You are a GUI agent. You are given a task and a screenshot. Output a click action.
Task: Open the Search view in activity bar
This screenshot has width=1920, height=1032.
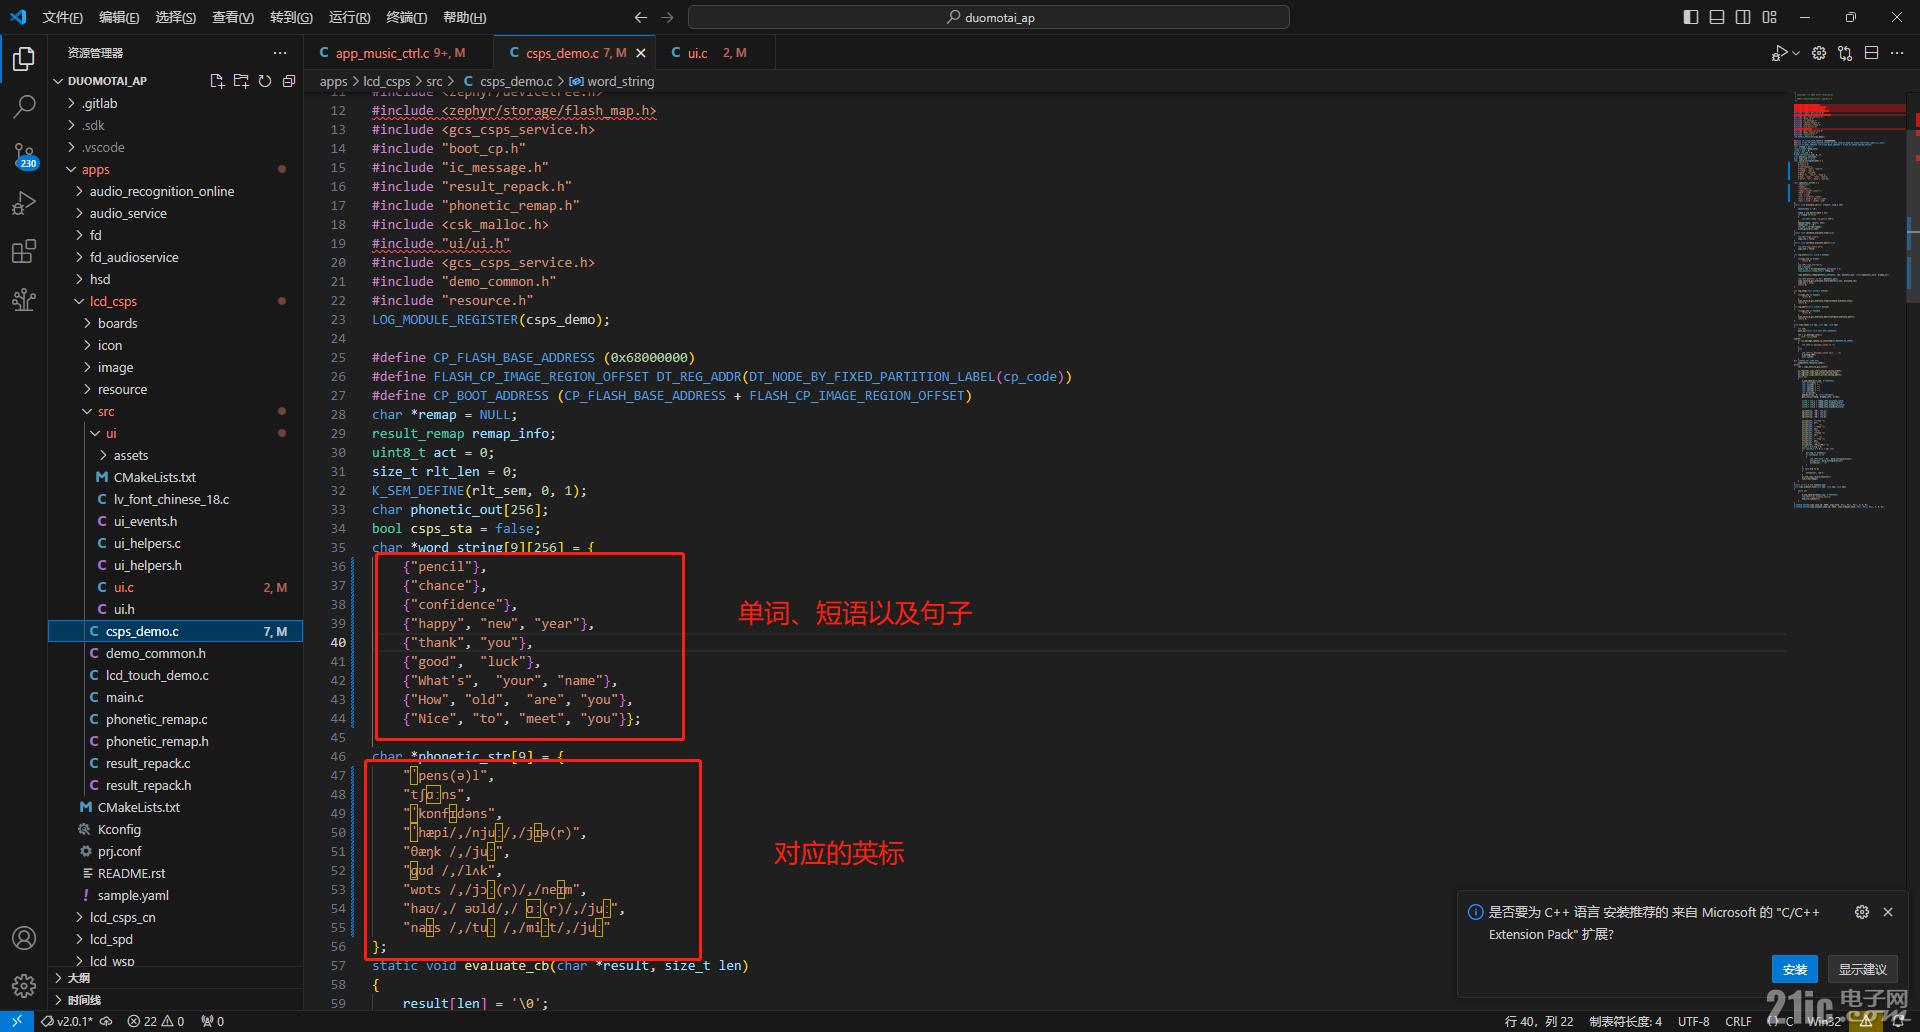pyautogui.click(x=24, y=106)
